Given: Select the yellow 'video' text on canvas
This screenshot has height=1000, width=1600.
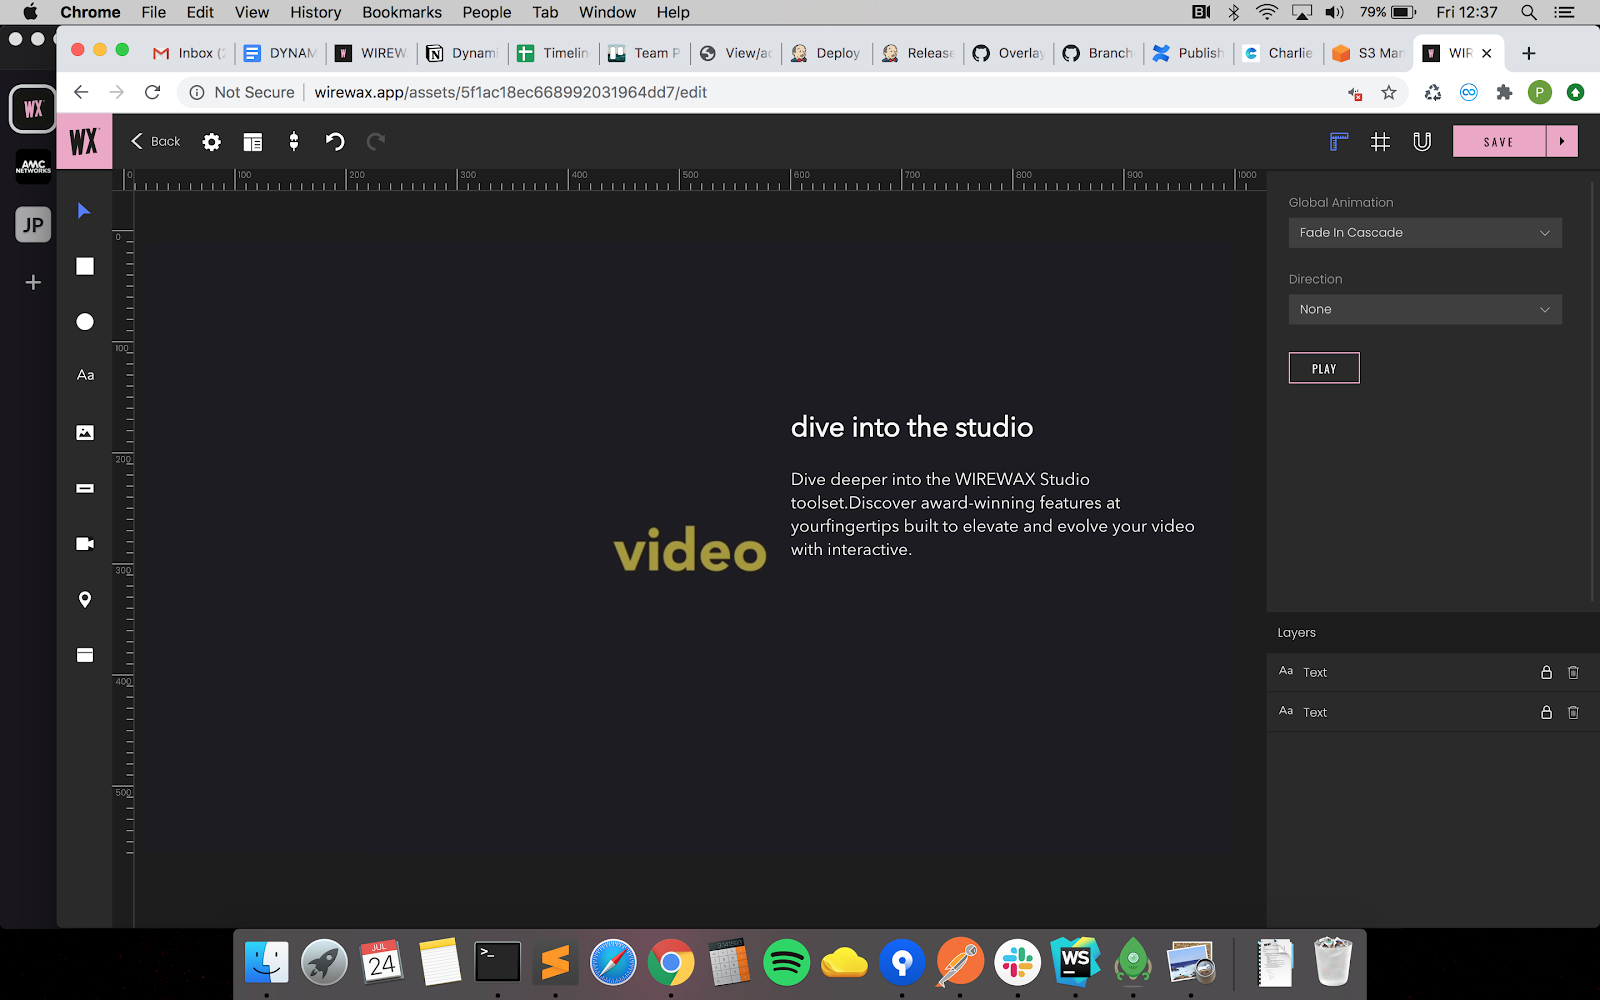Looking at the screenshot, I should click(690, 551).
